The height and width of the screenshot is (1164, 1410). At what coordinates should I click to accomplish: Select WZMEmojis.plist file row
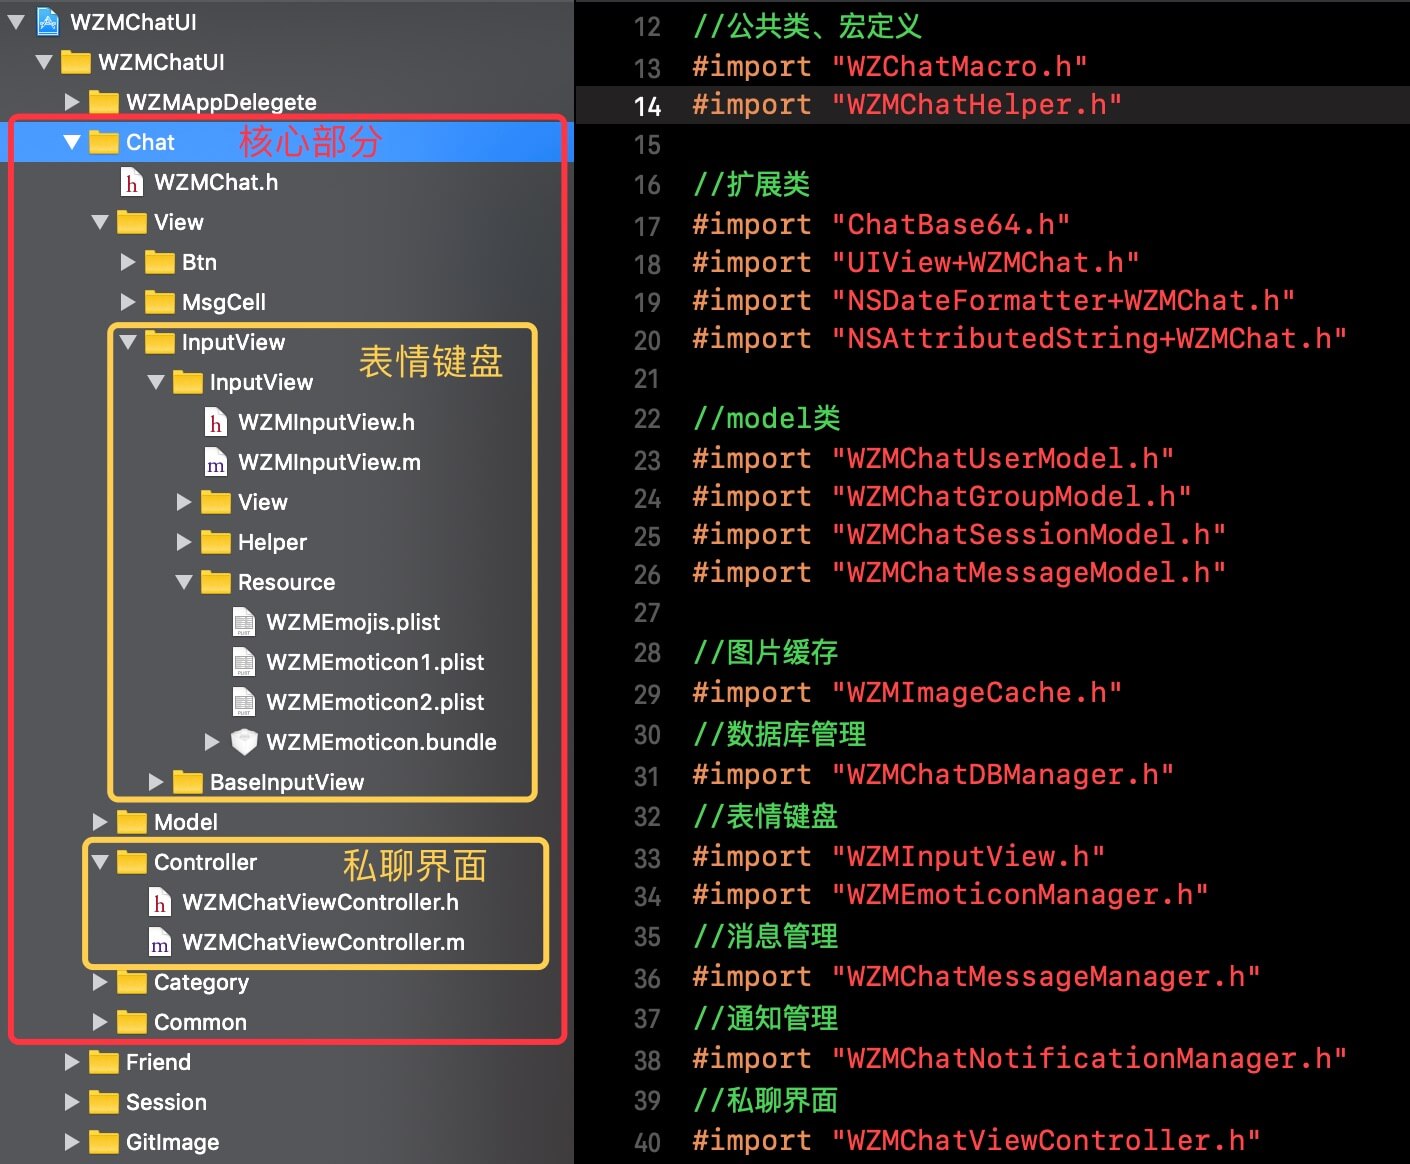pyautogui.click(x=287, y=622)
